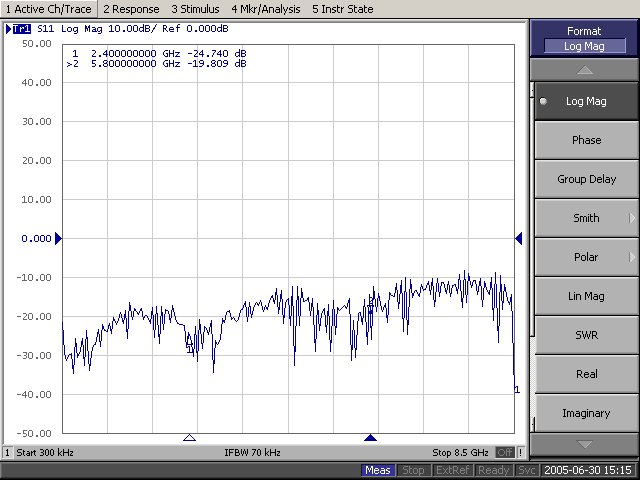Image resolution: width=640 pixels, height=480 pixels.
Task: Open the 2 Response menu
Action: 131,9
